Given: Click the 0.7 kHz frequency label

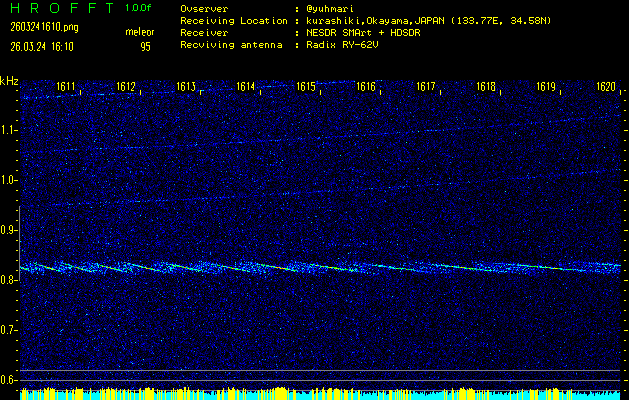Looking at the screenshot, I should (x=9, y=329).
